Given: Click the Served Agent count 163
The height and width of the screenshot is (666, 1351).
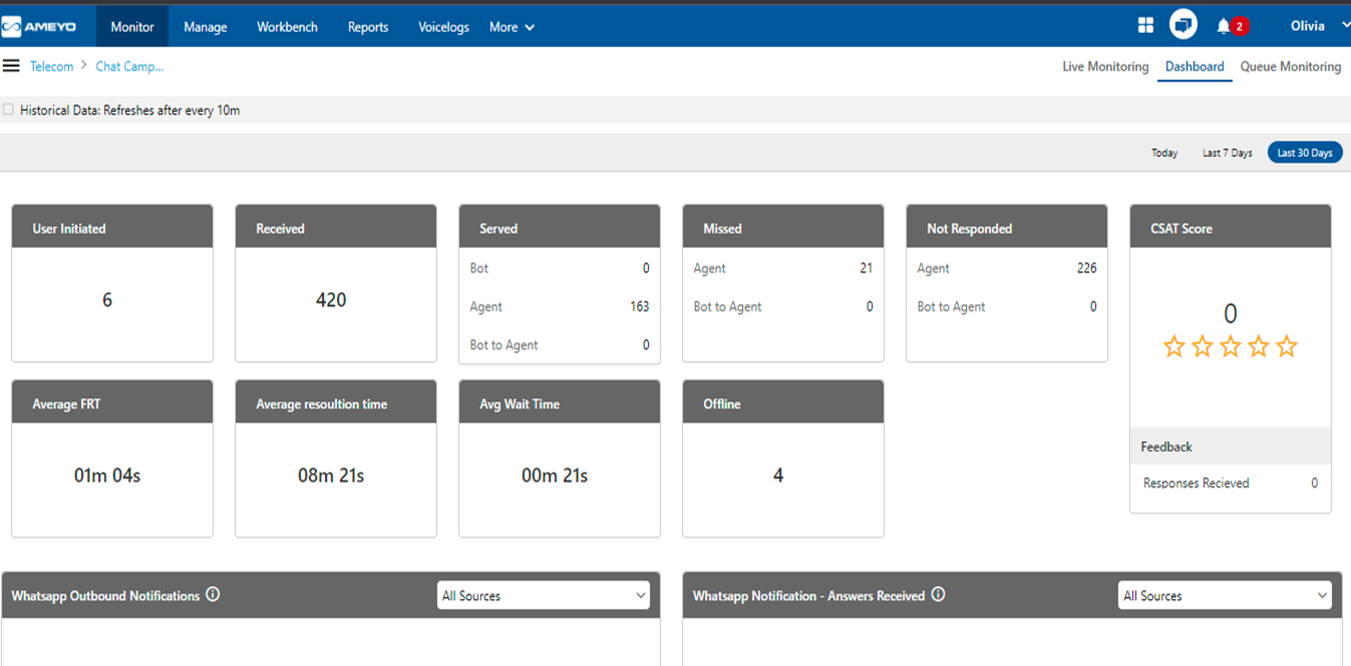Looking at the screenshot, I should (x=640, y=307).
